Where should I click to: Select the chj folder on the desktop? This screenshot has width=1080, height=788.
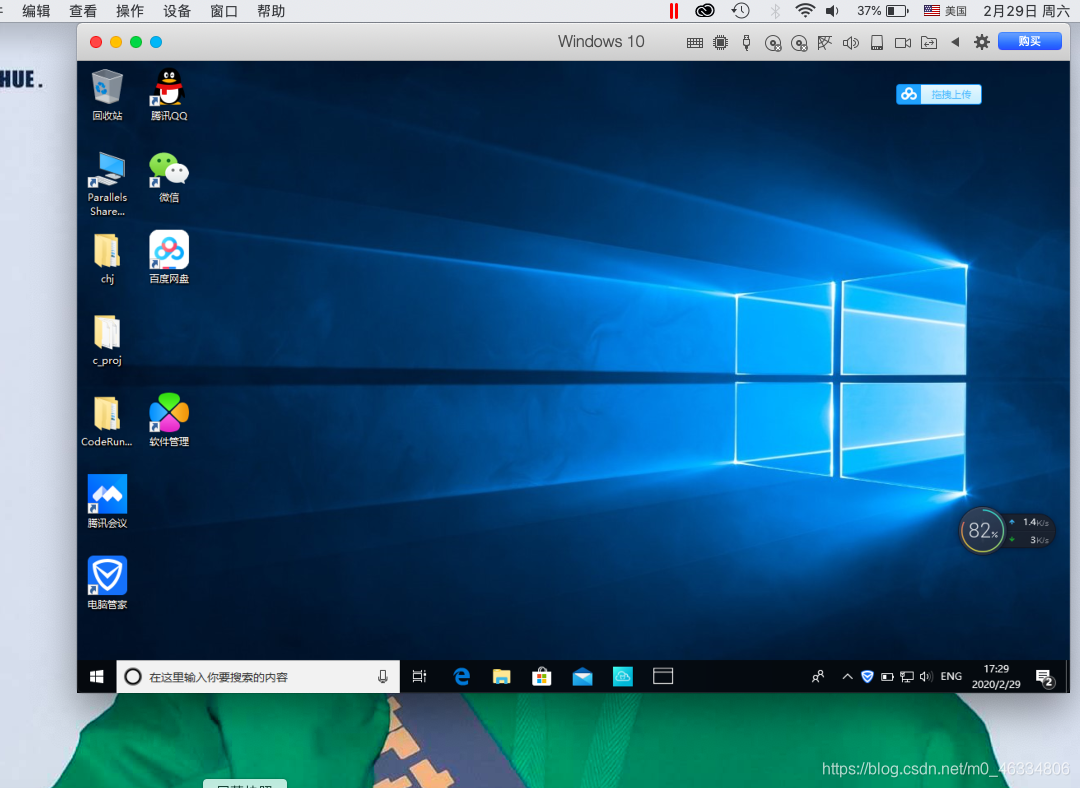[107, 258]
